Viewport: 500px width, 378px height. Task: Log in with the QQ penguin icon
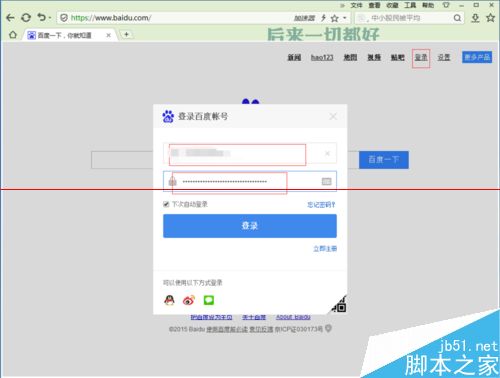click(x=169, y=300)
